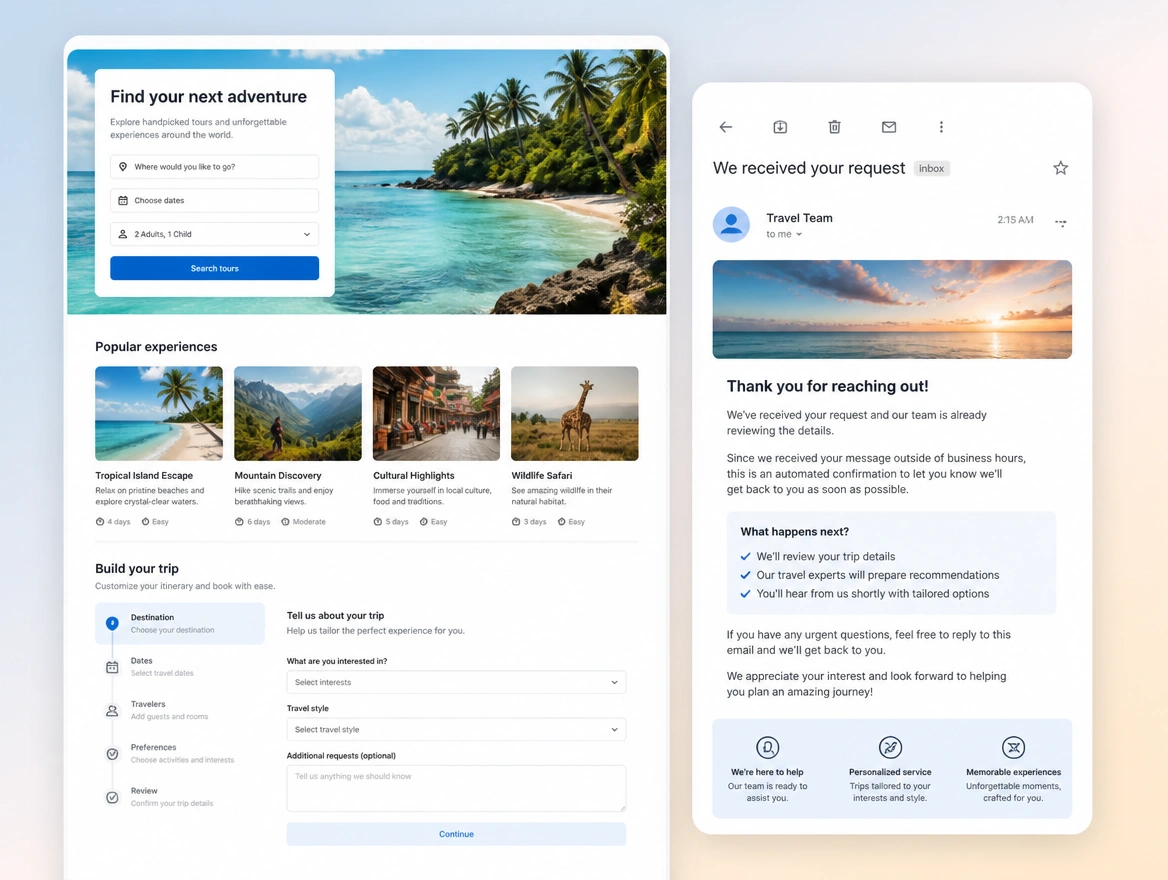The height and width of the screenshot is (880, 1168).
Task: Click the clock icon next to '6 days'
Action: (x=239, y=522)
